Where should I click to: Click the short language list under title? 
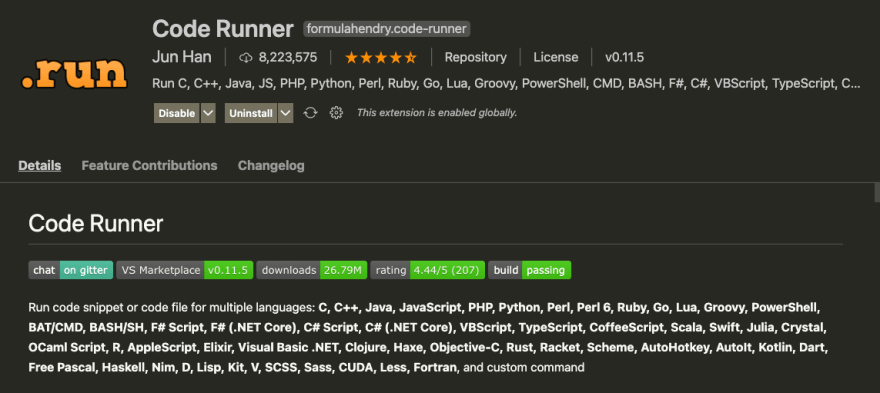click(506, 84)
